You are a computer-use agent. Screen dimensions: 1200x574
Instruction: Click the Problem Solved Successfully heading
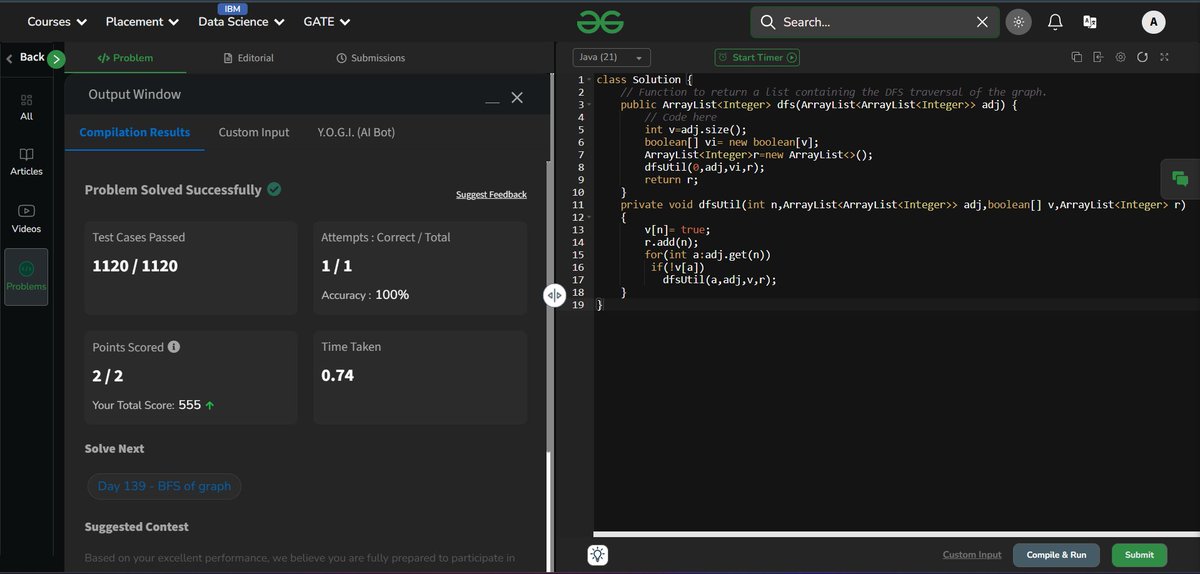(173, 190)
